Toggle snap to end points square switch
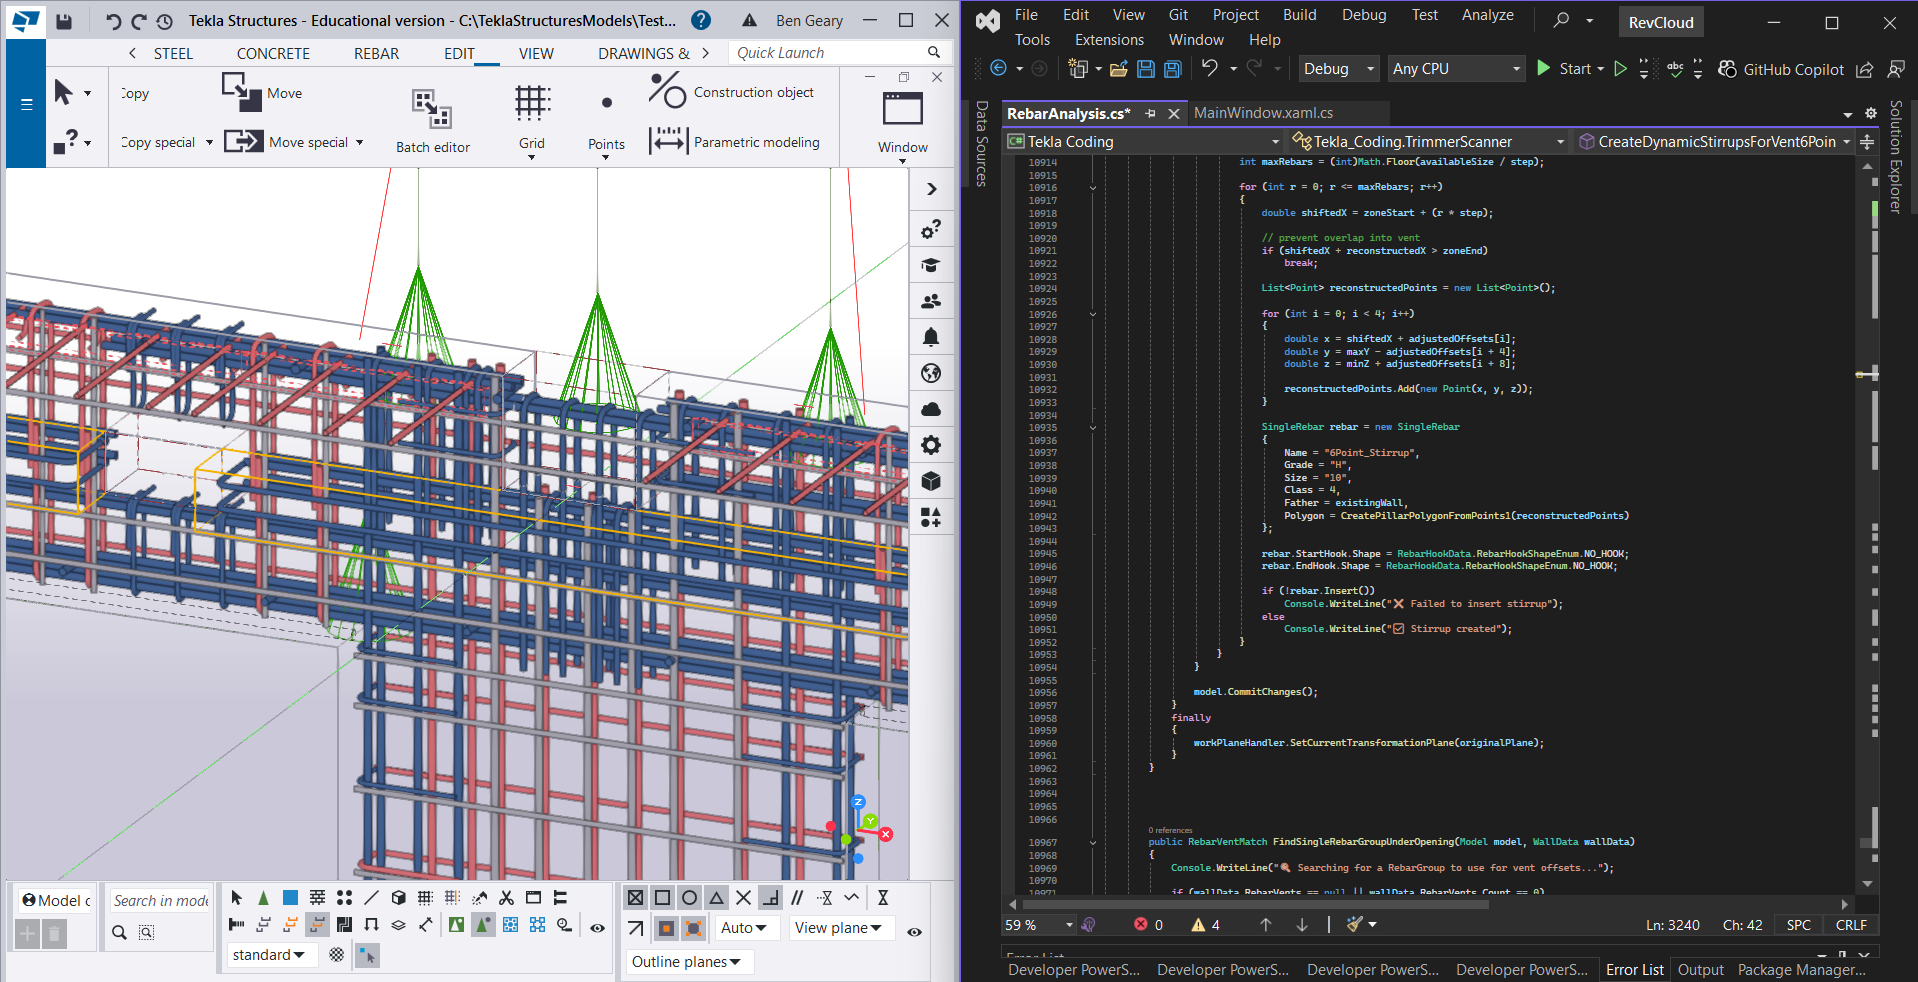This screenshot has height=982, width=1918. [x=662, y=898]
